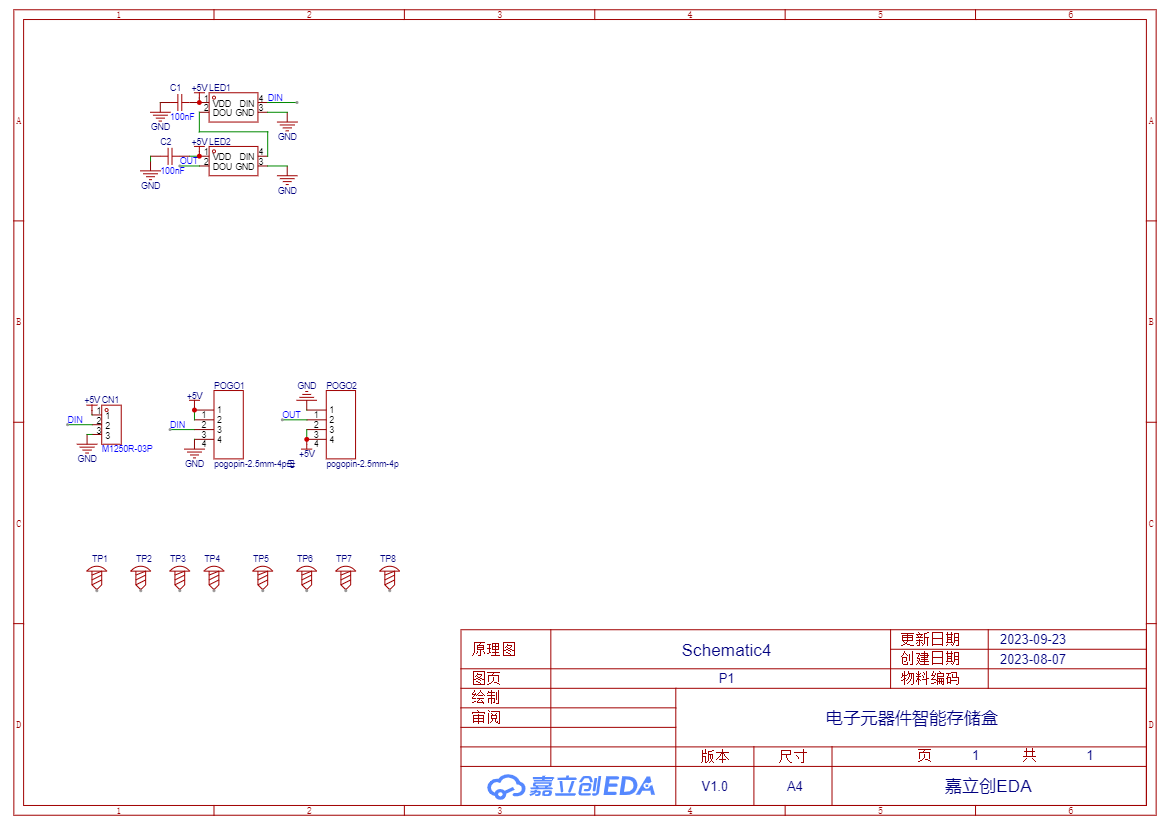Click the LED1 designator text
This screenshot has height=825, width=1170.
(219, 88)
